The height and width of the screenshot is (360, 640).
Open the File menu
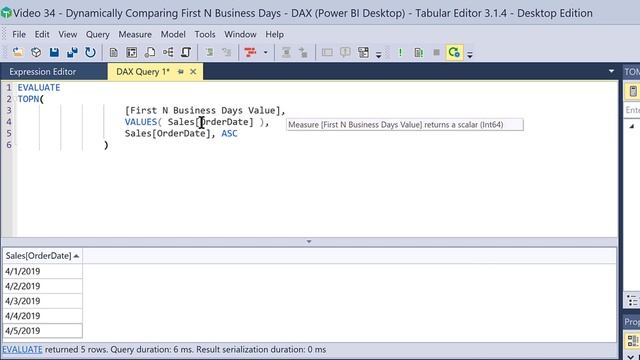[x=19, y=34]
